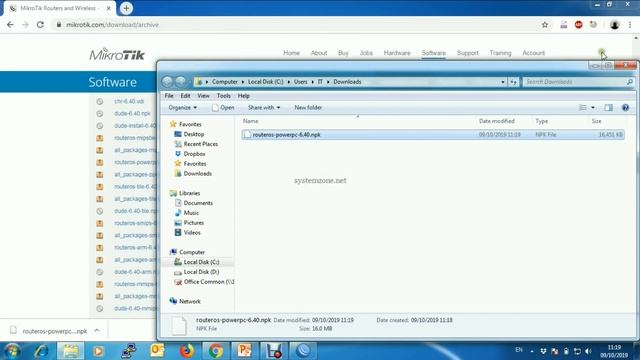
Task: Go to the Hardware page on MikroTik
Action: click(397, 53)
